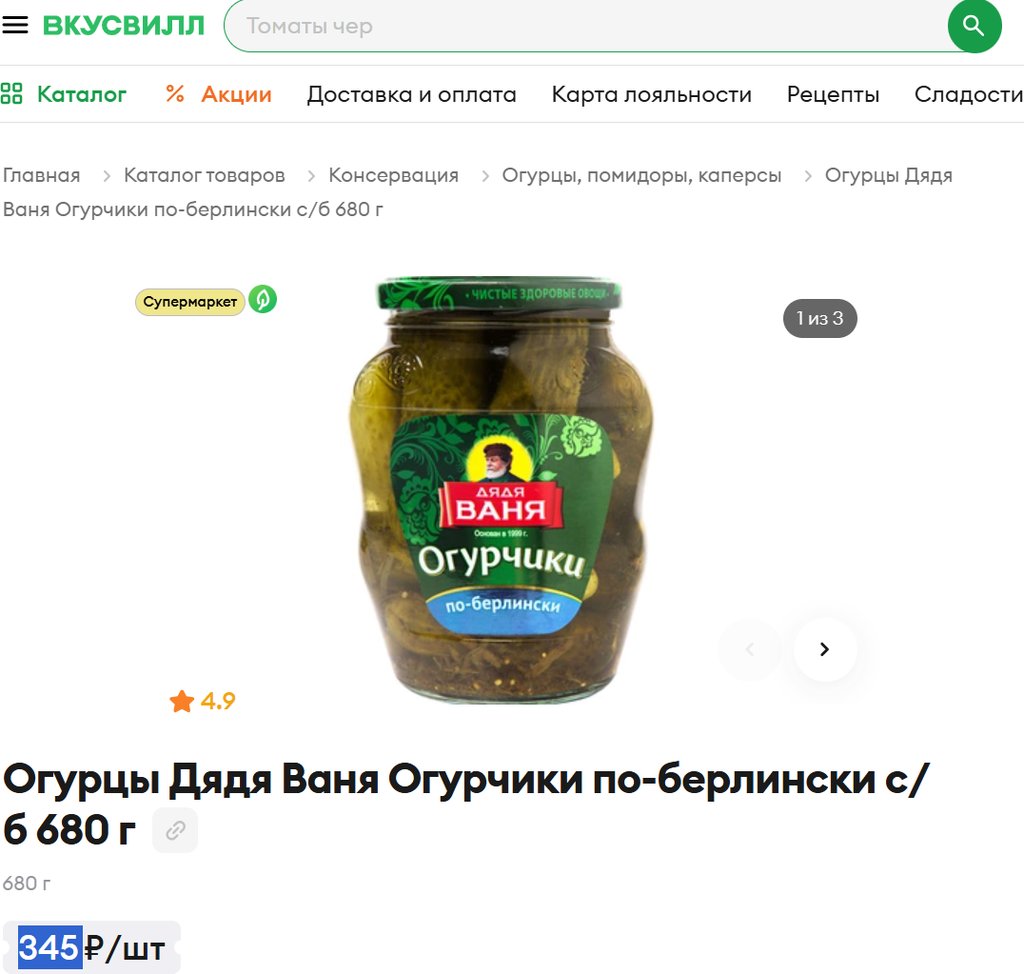Click the Супермаркет yellow badge
Screen dimensions: 1024x974
point(189,302)
